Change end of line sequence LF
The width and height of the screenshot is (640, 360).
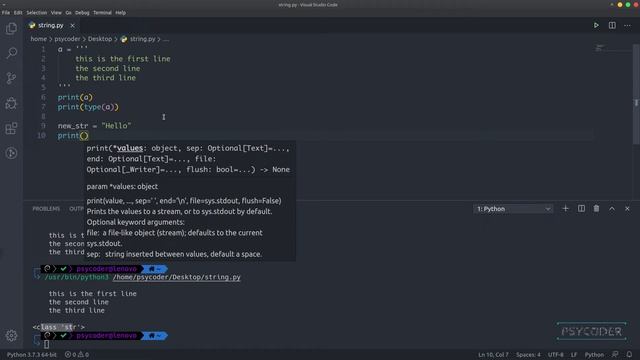pos(574,355)
